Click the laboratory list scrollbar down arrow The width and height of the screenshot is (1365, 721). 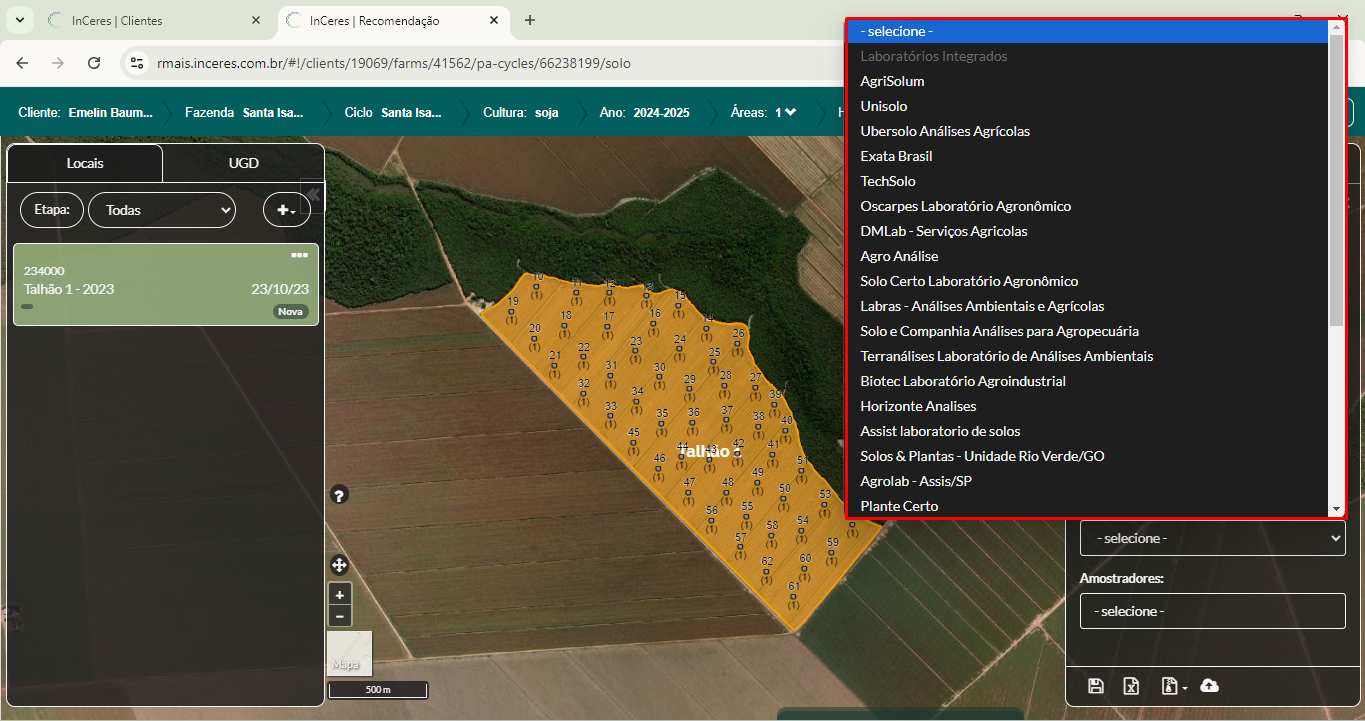(1336, 509)
